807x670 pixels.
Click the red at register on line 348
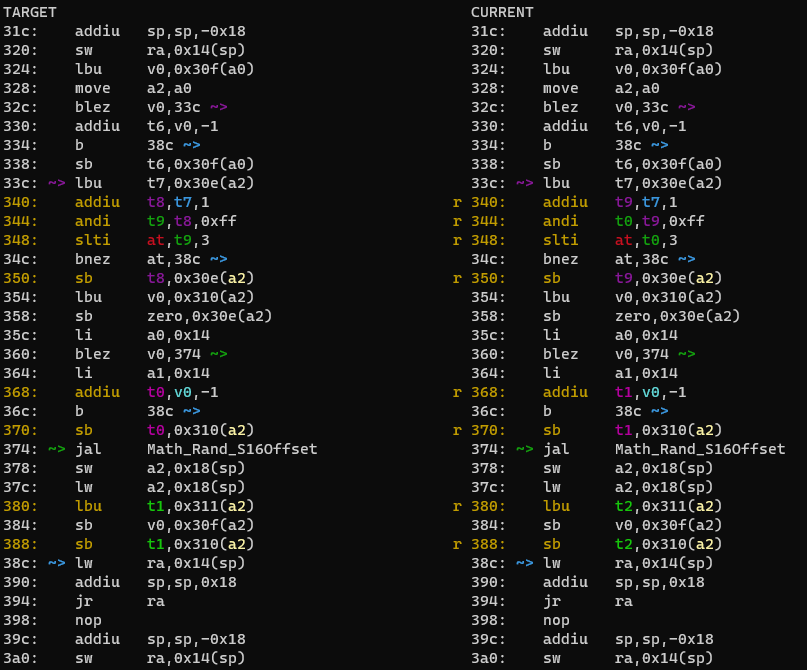tap(153, 240)
